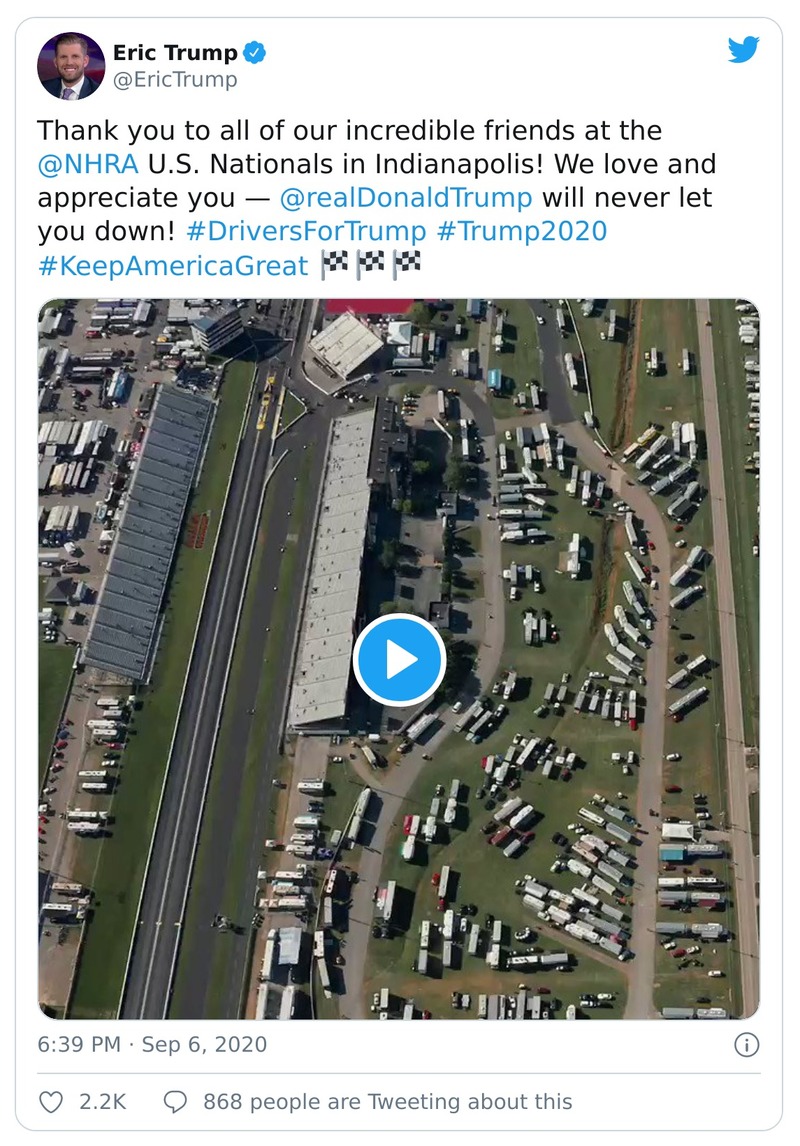Play the embedded aerial video
This screenshot has height=1146, width=800.
[x=399, y=658]
